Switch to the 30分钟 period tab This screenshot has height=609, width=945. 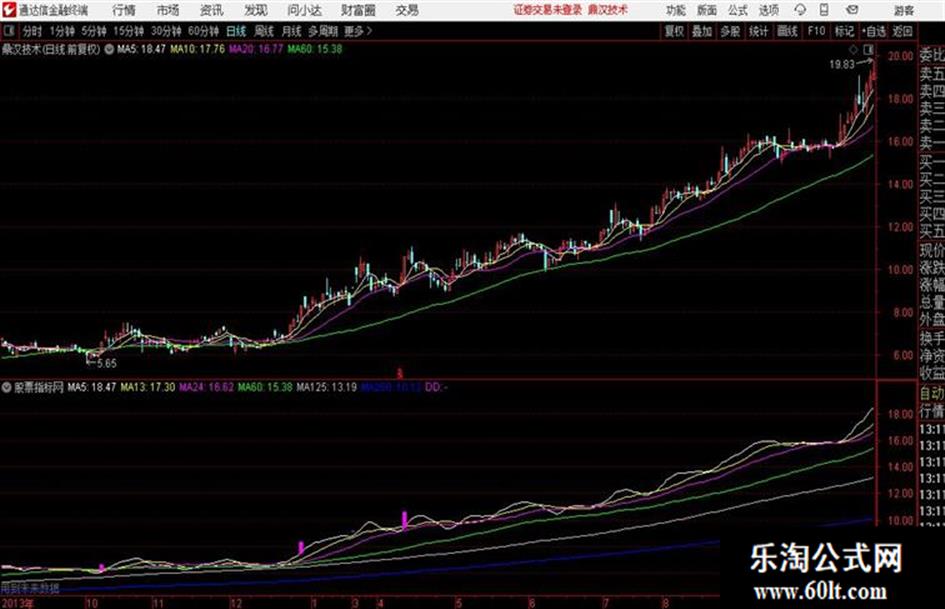[x=166, y=31]
